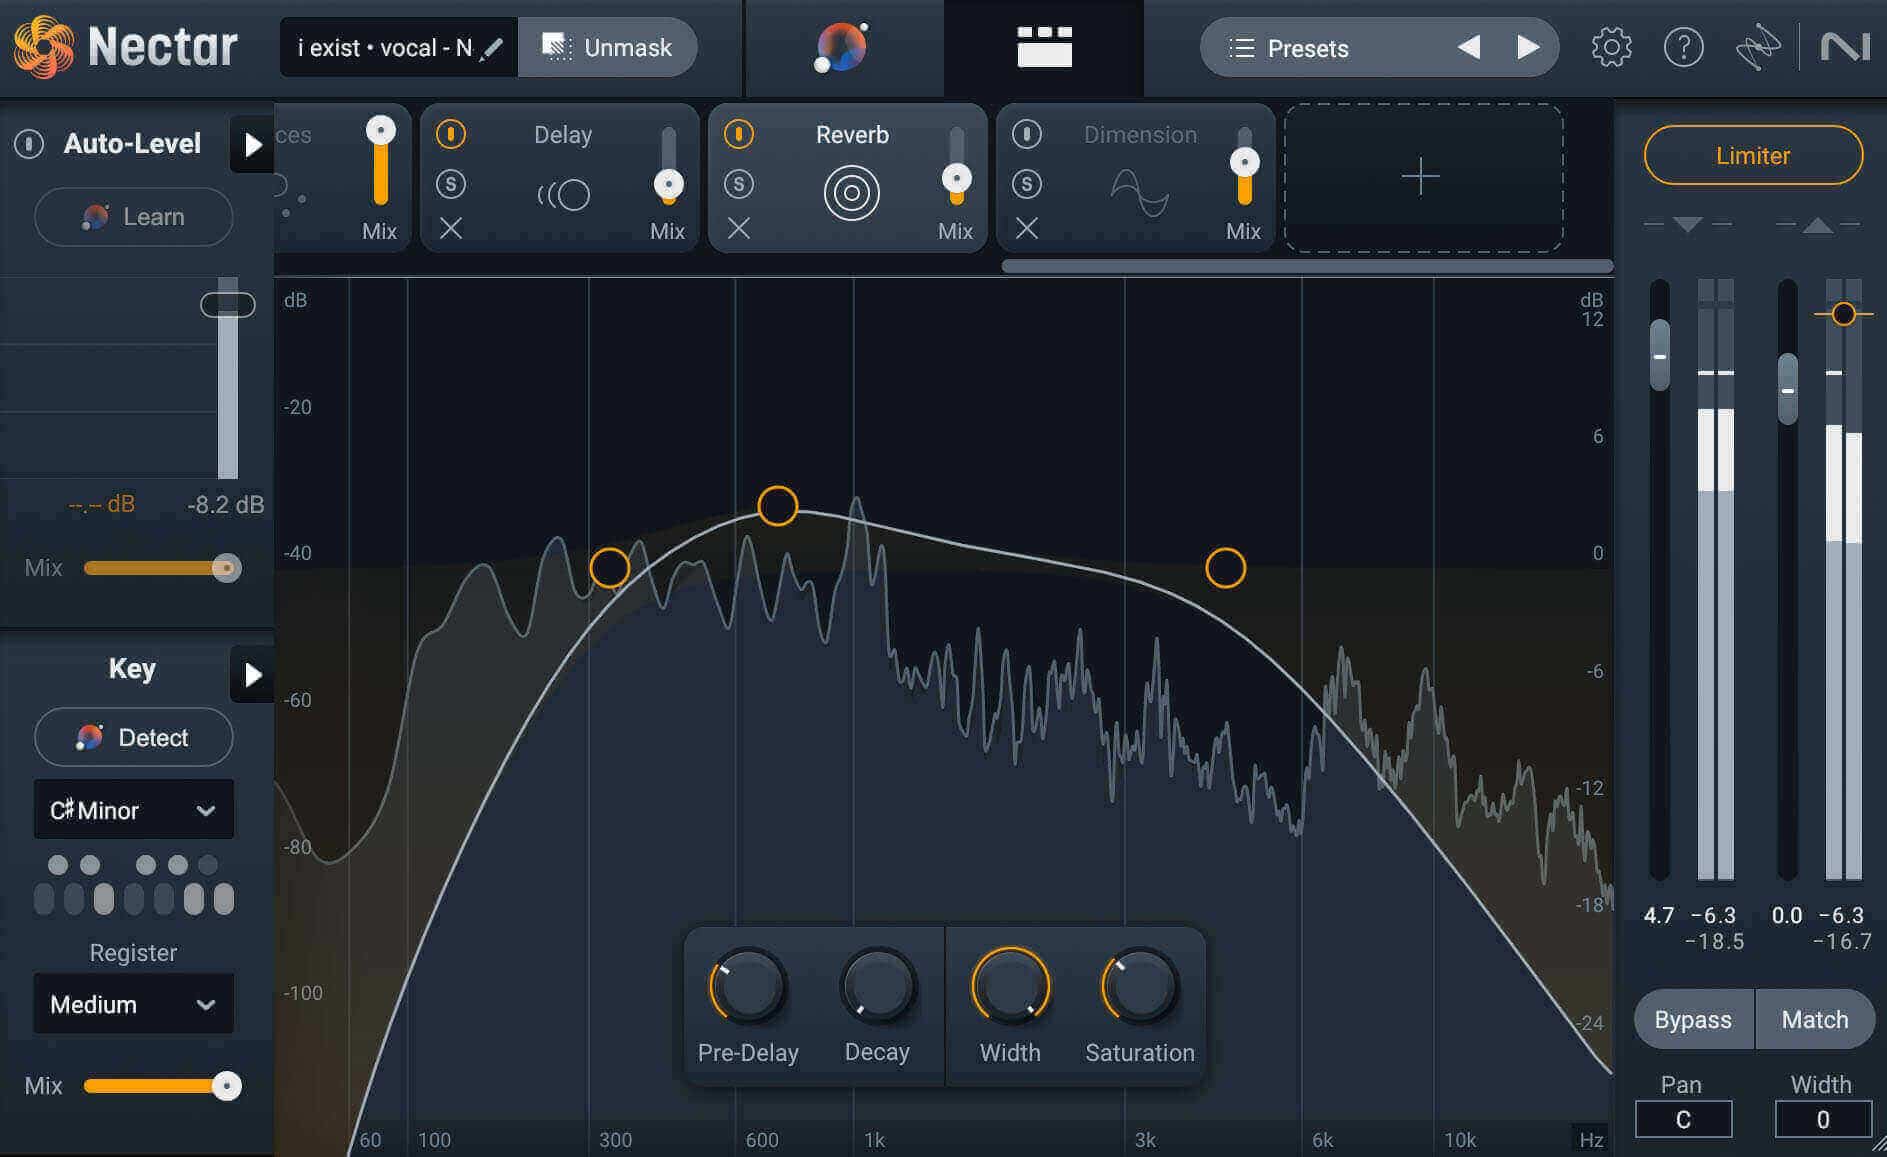The height and width of the screenshot is (1157, 1887).
Task: Toggle Dimension module power button
Action: click(x=1027, y=134)
